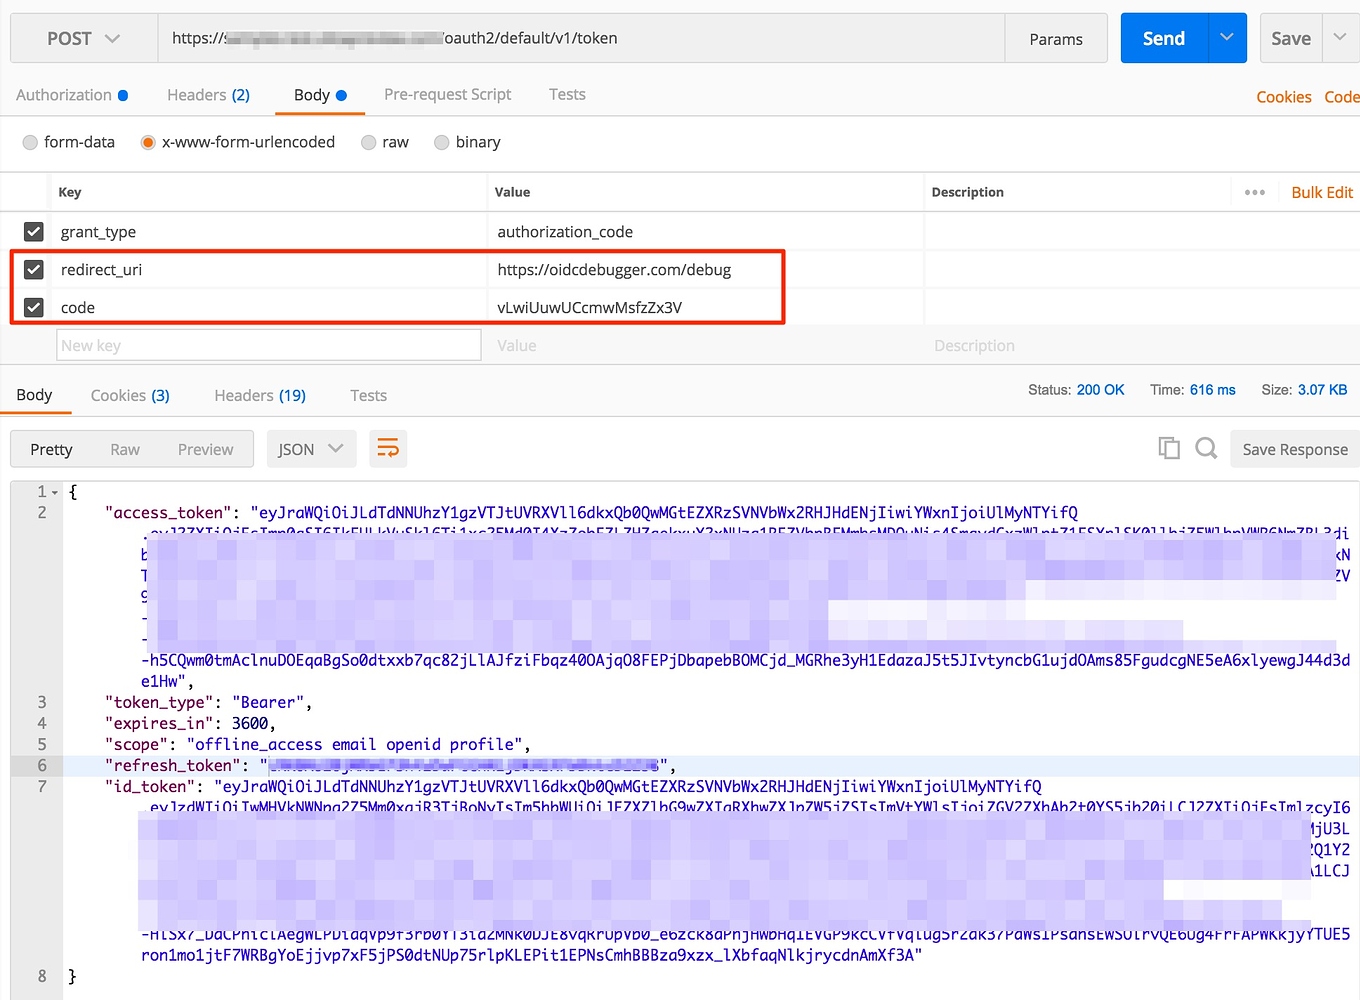The image size is (1360, 1000).
Task: Click the New key input field
Action: pos(268,344)
